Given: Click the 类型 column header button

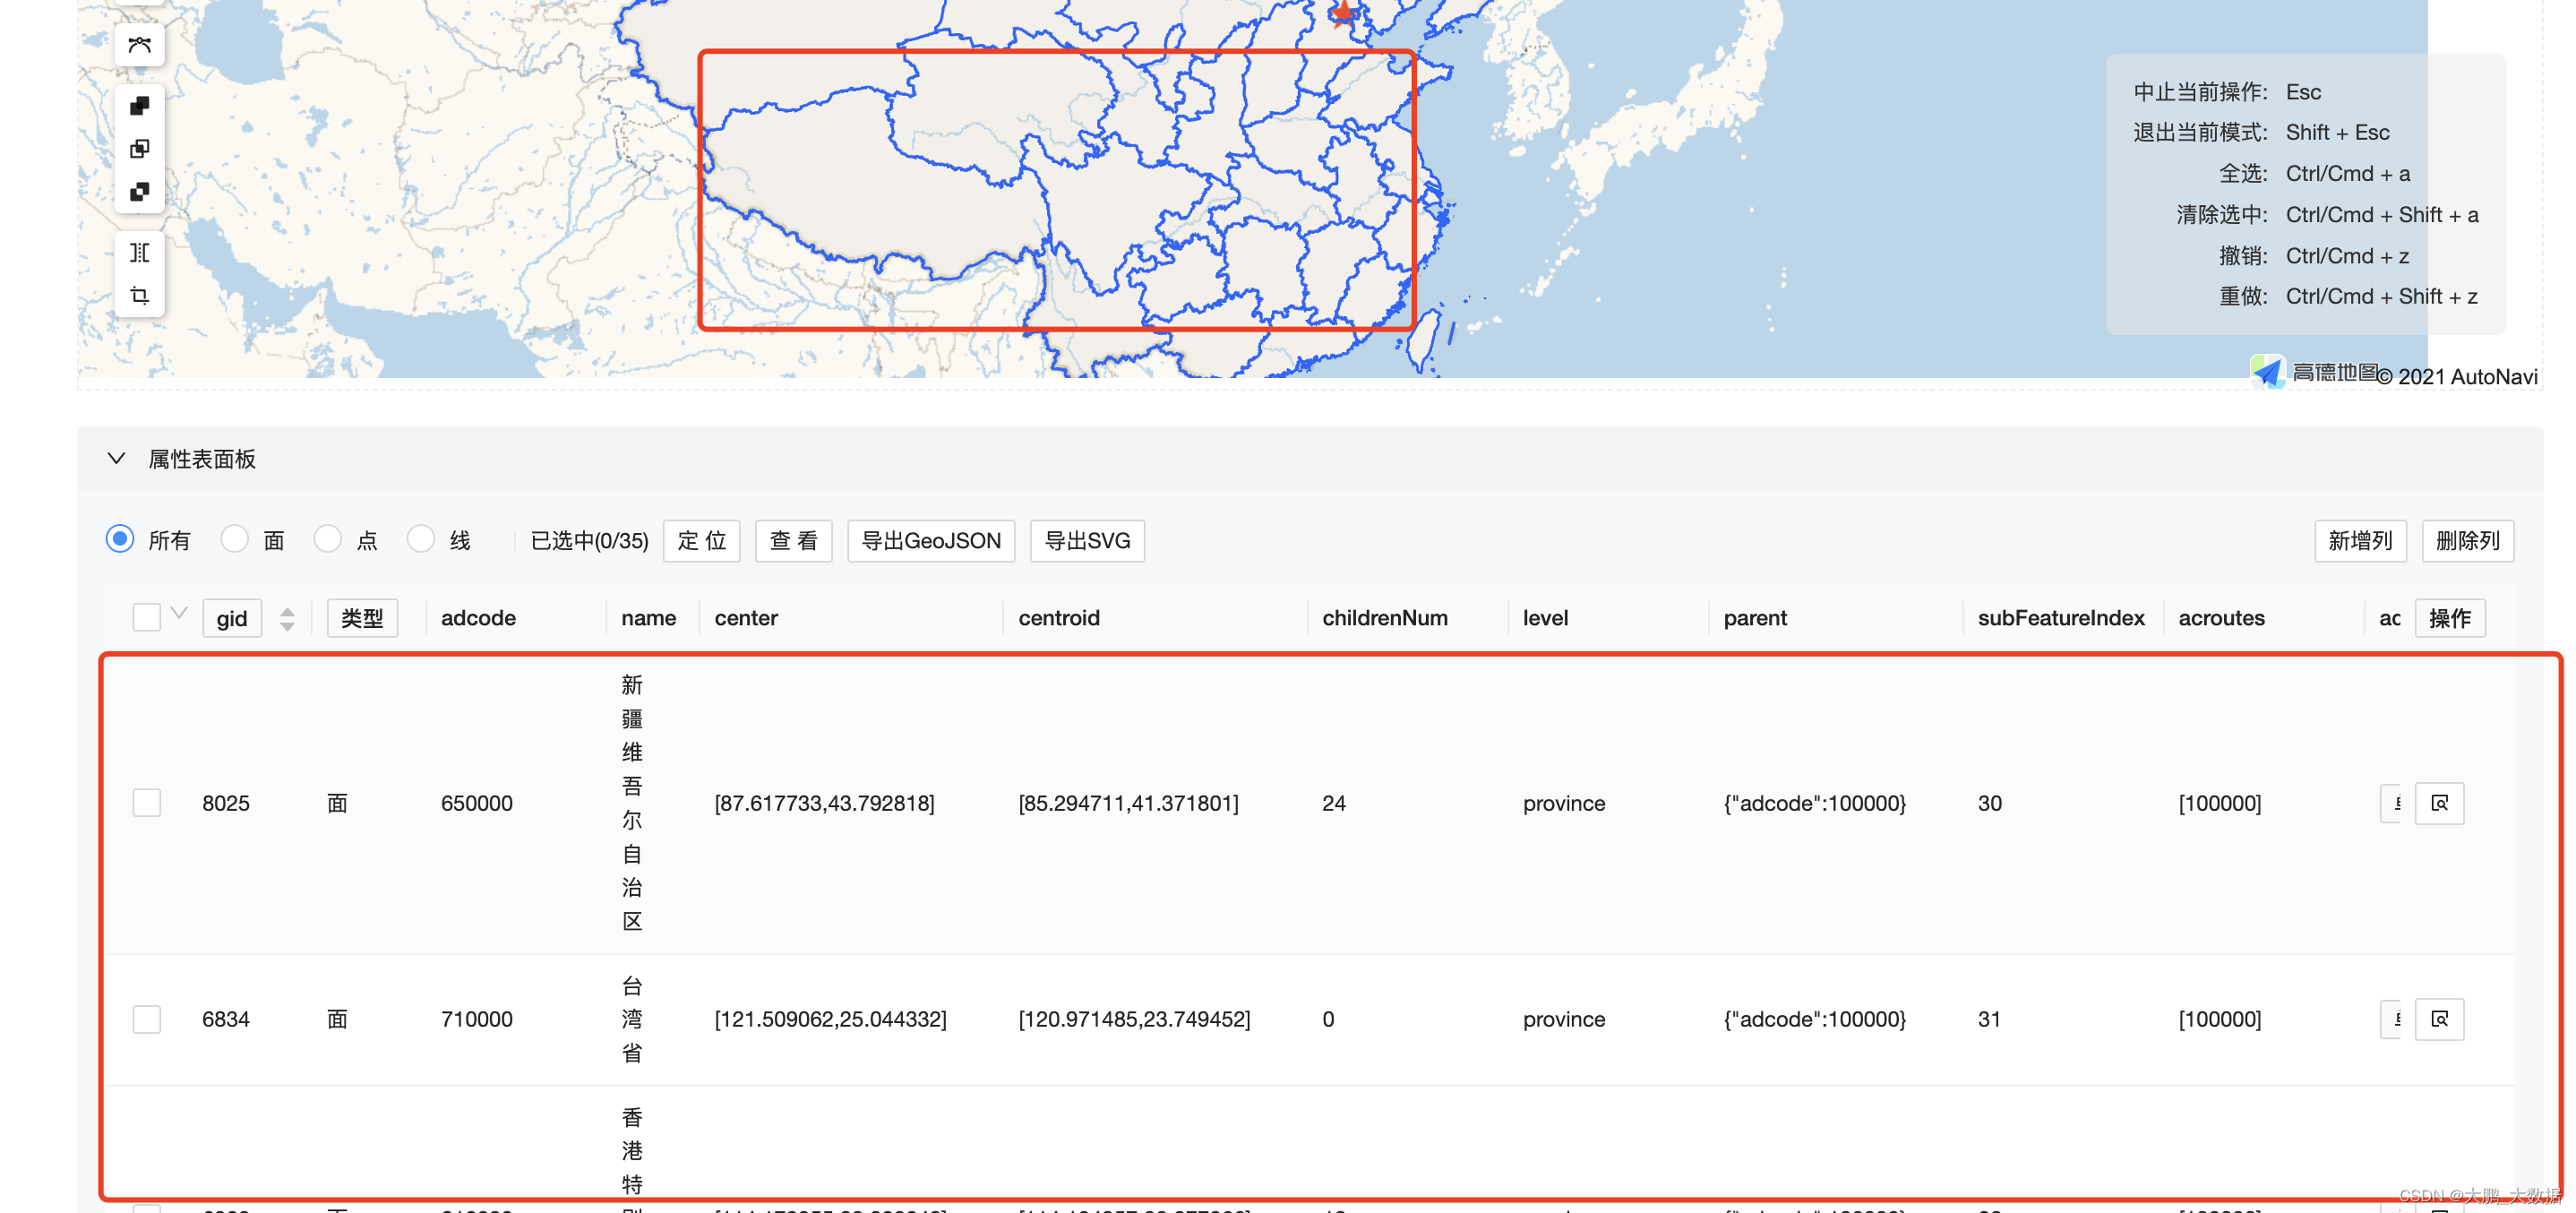Looking at the screenshot, I should (x=362, y=618).
